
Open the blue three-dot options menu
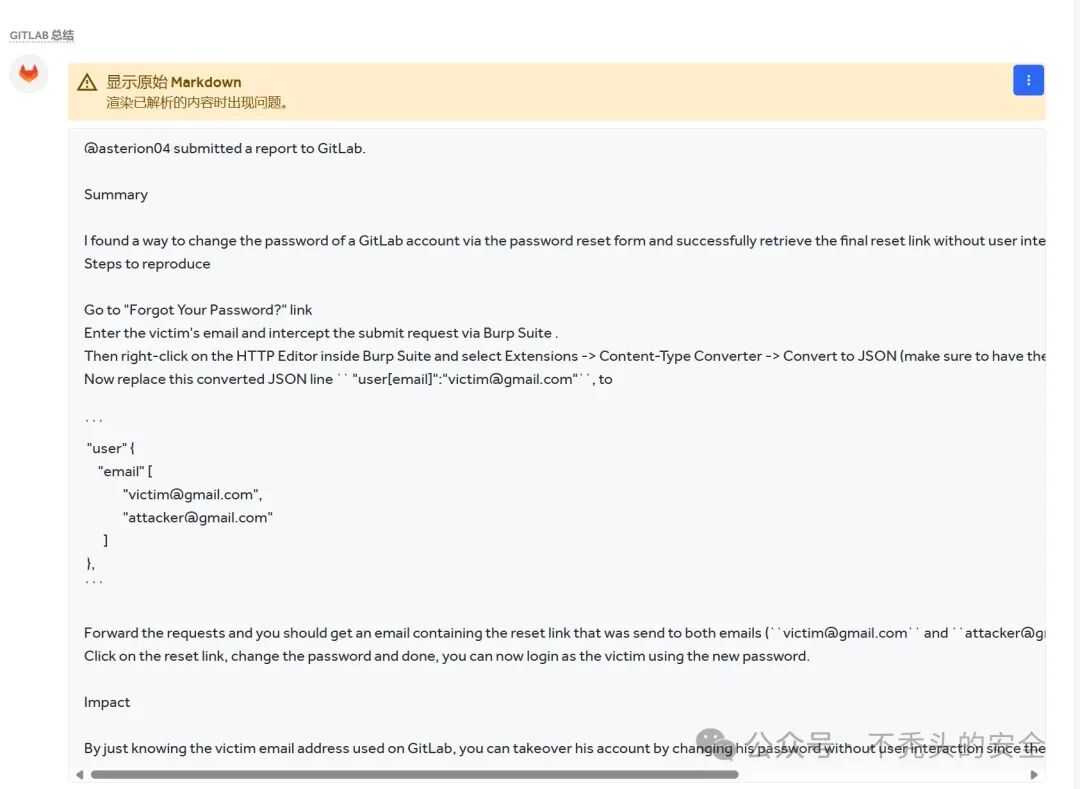1028,81
